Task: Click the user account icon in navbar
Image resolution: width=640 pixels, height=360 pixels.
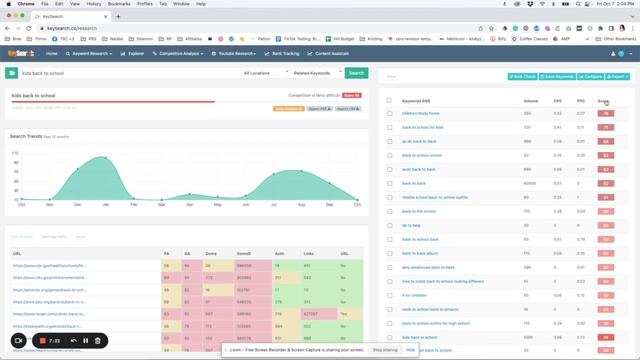Action: (x=613, y=53)
